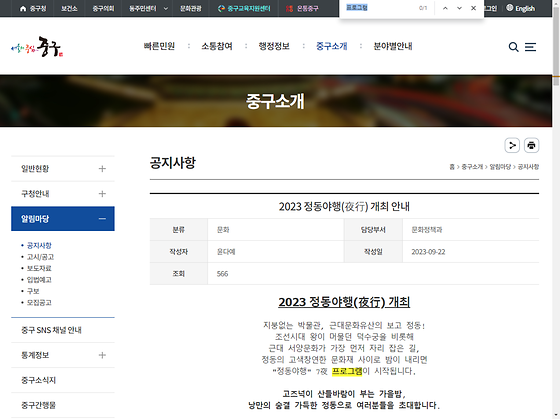Select 공지사항 in the sidebar
The width and height of the screenshot is (560, 419).
click(39, 245)
